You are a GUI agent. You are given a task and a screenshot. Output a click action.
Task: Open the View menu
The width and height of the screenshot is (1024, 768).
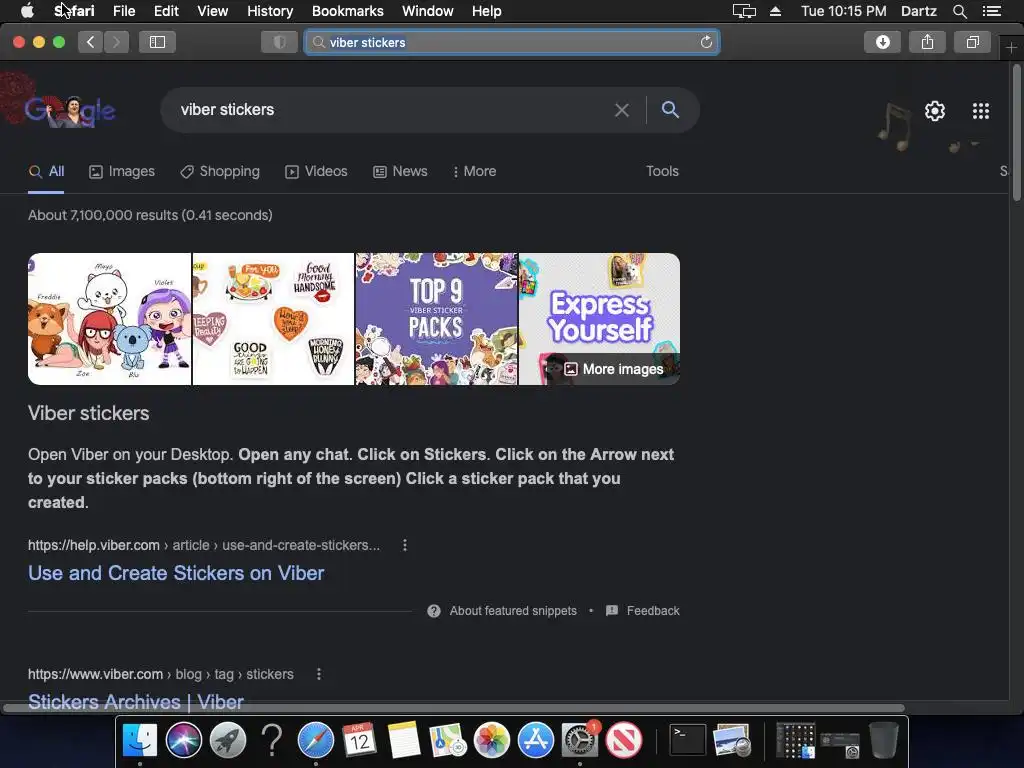[213, 11]
